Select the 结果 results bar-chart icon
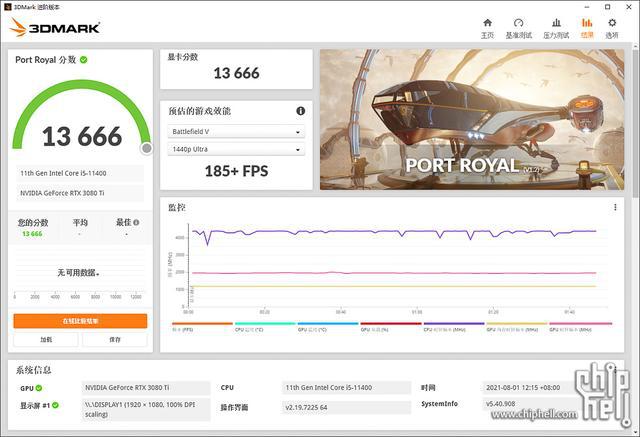 point(587,23)
